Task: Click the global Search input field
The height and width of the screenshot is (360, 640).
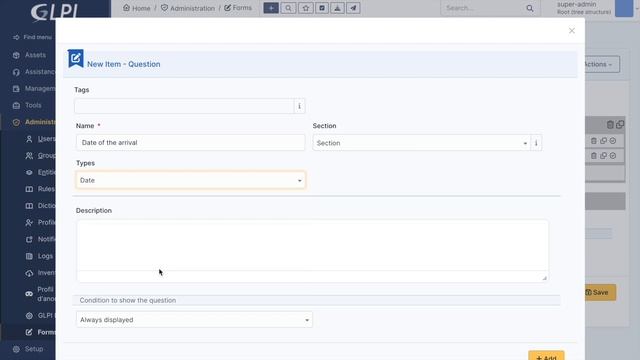Action: (x=483, y=8)
